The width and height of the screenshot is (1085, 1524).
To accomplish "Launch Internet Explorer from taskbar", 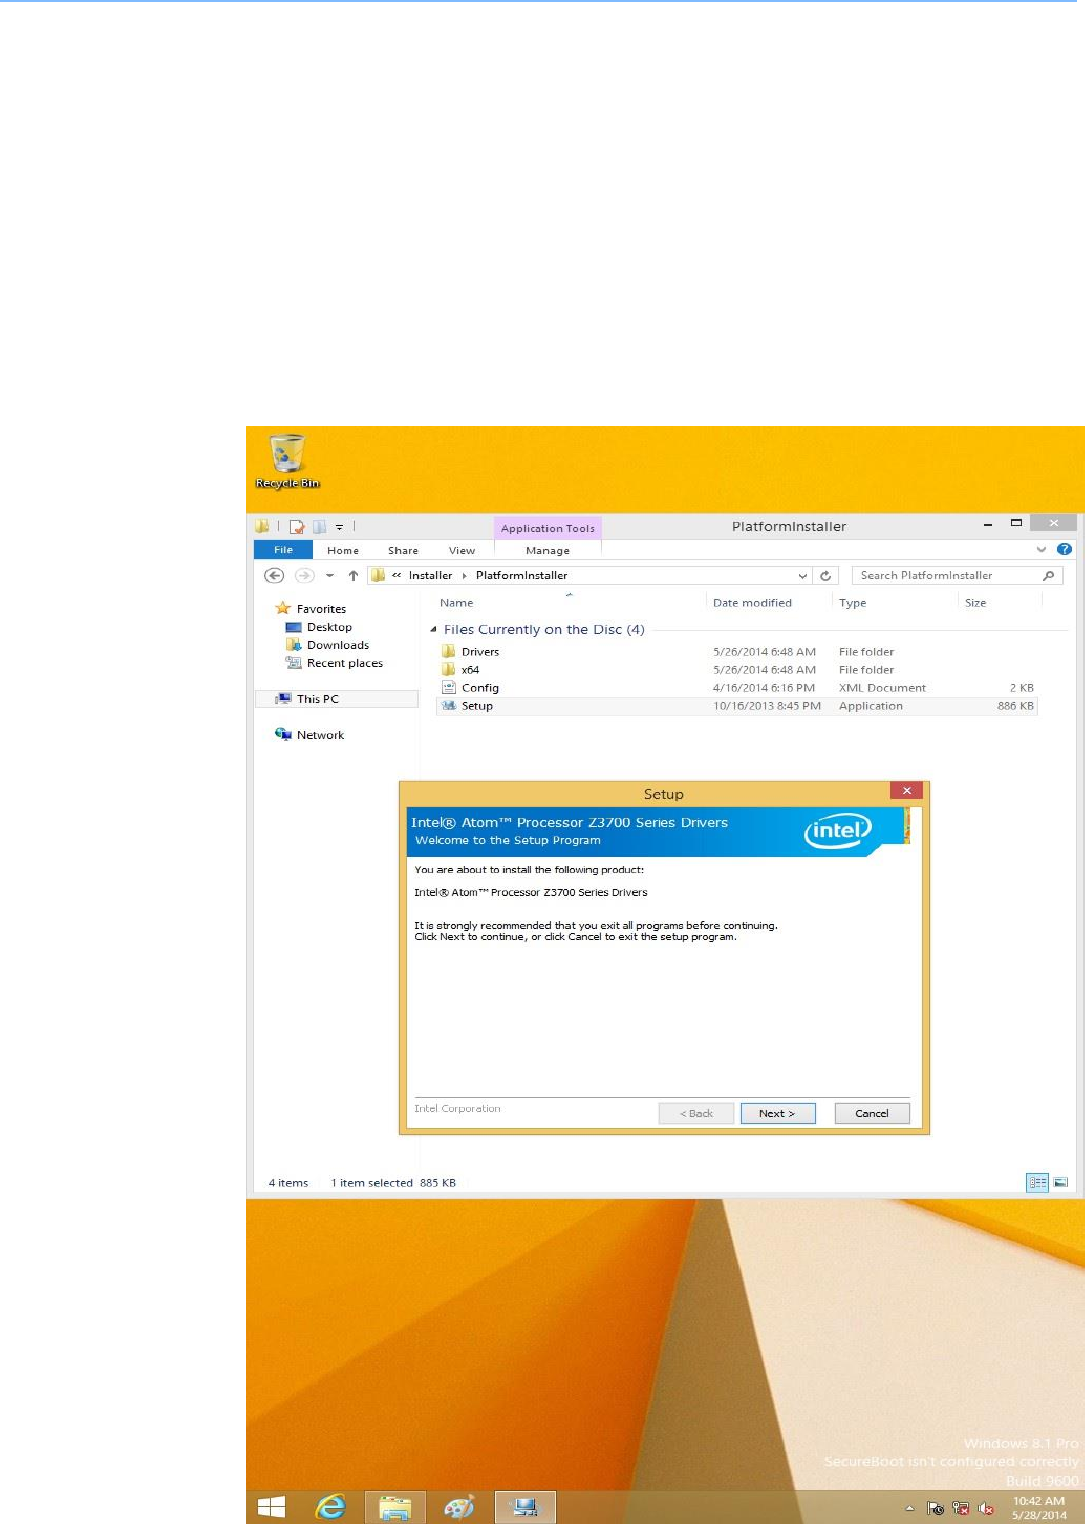I will pyautogui.click(x=330, y=1507).
